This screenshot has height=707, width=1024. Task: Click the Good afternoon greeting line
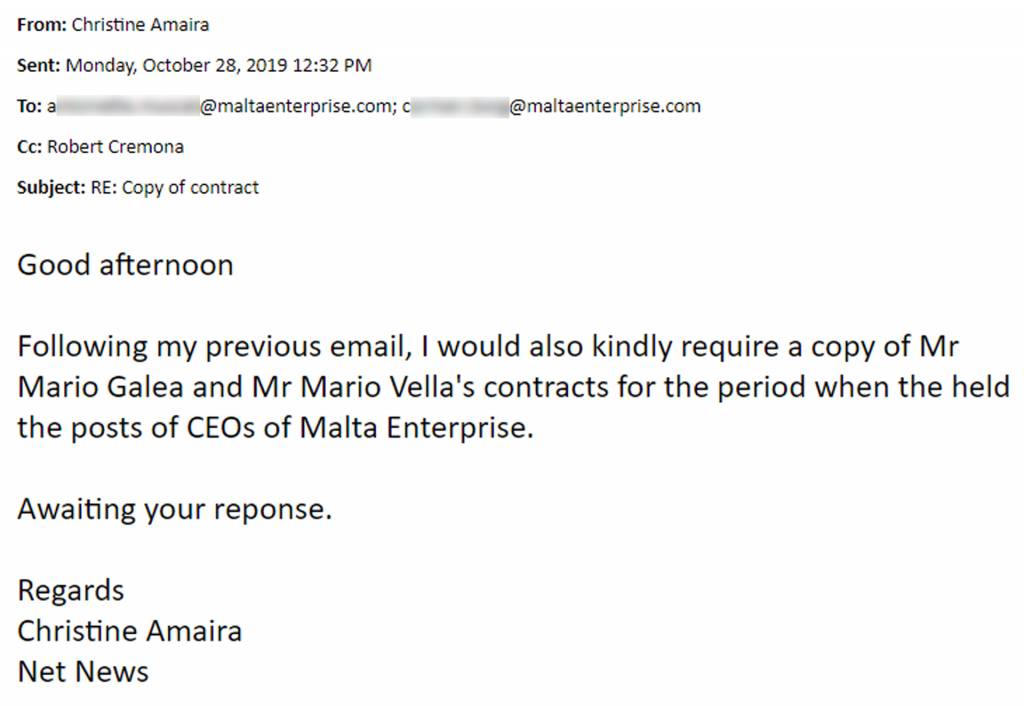pyautogui.click(x=125, y=265)
